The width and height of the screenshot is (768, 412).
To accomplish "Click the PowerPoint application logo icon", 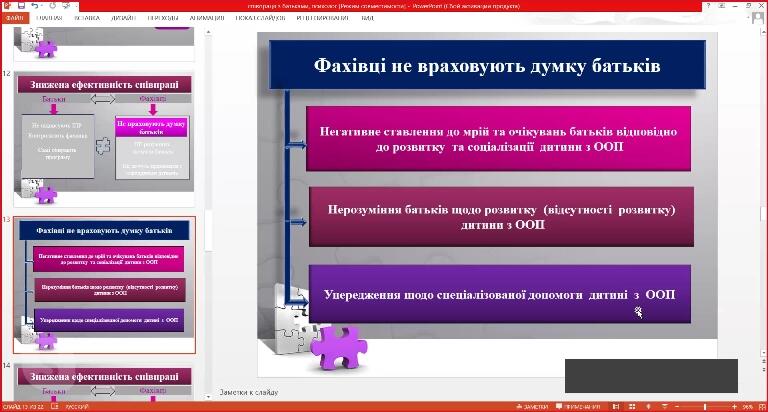I will click(7, 5).
